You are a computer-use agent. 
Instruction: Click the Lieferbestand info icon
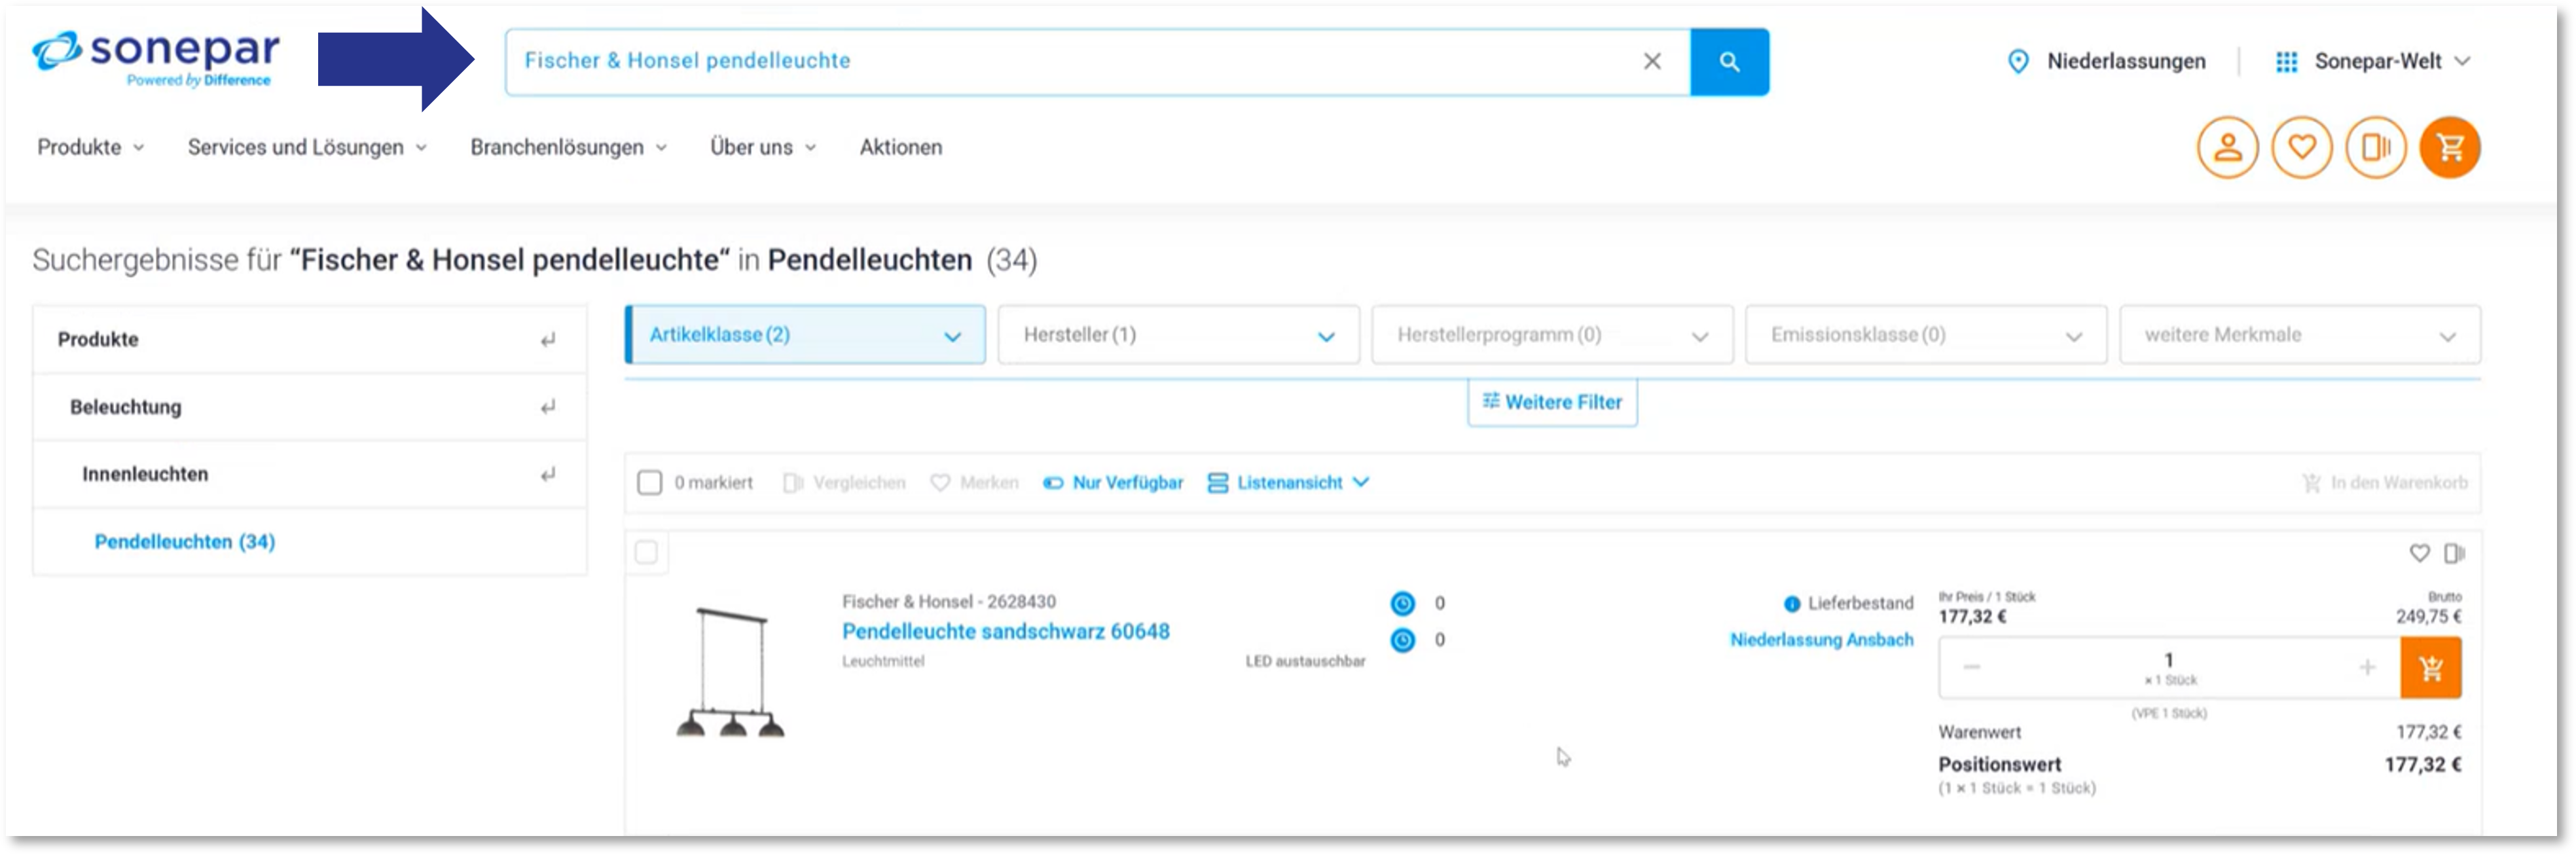1792,604
